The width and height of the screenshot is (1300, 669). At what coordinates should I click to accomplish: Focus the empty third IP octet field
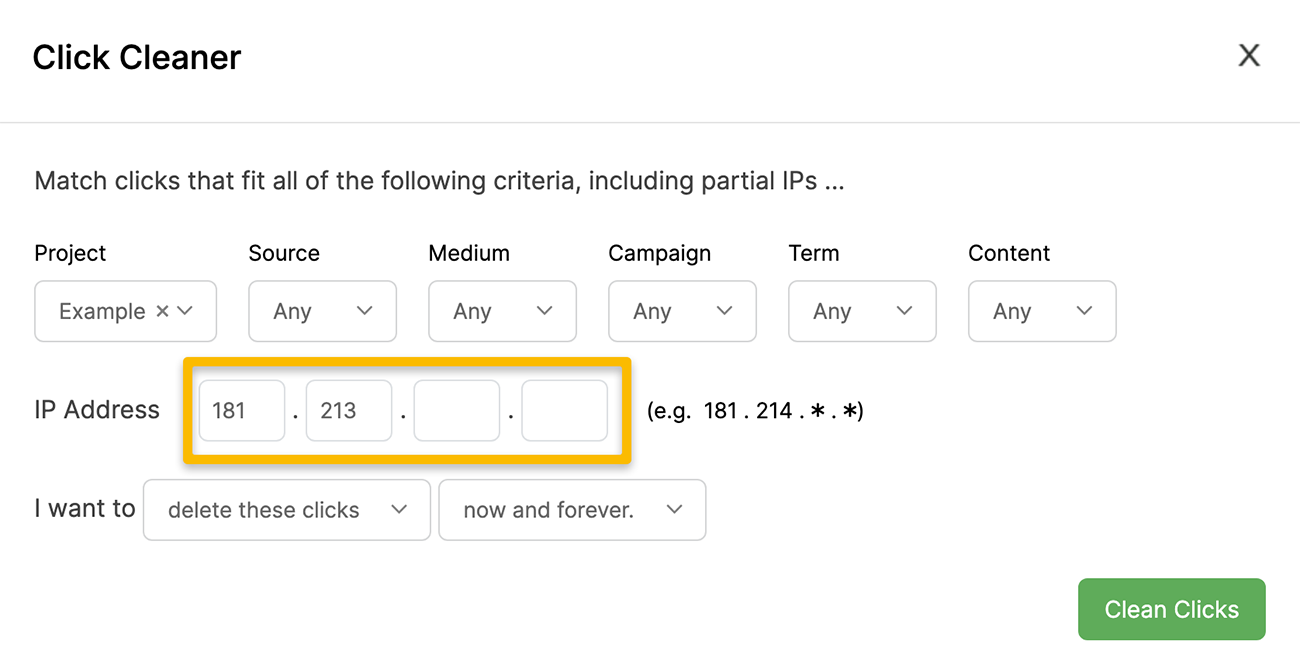point(457,410)
